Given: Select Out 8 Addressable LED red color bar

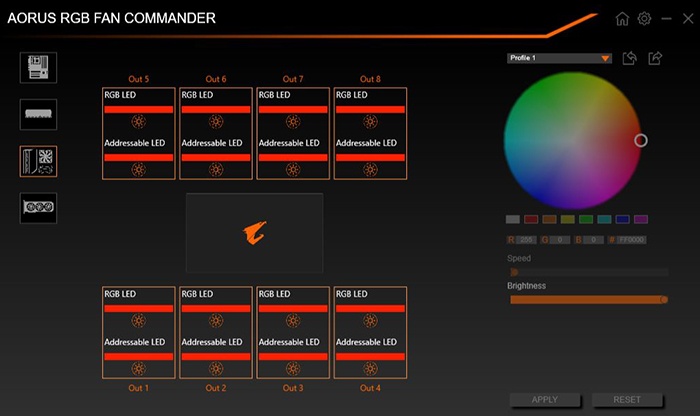Looking at the screenshot, I should (370, 158).
